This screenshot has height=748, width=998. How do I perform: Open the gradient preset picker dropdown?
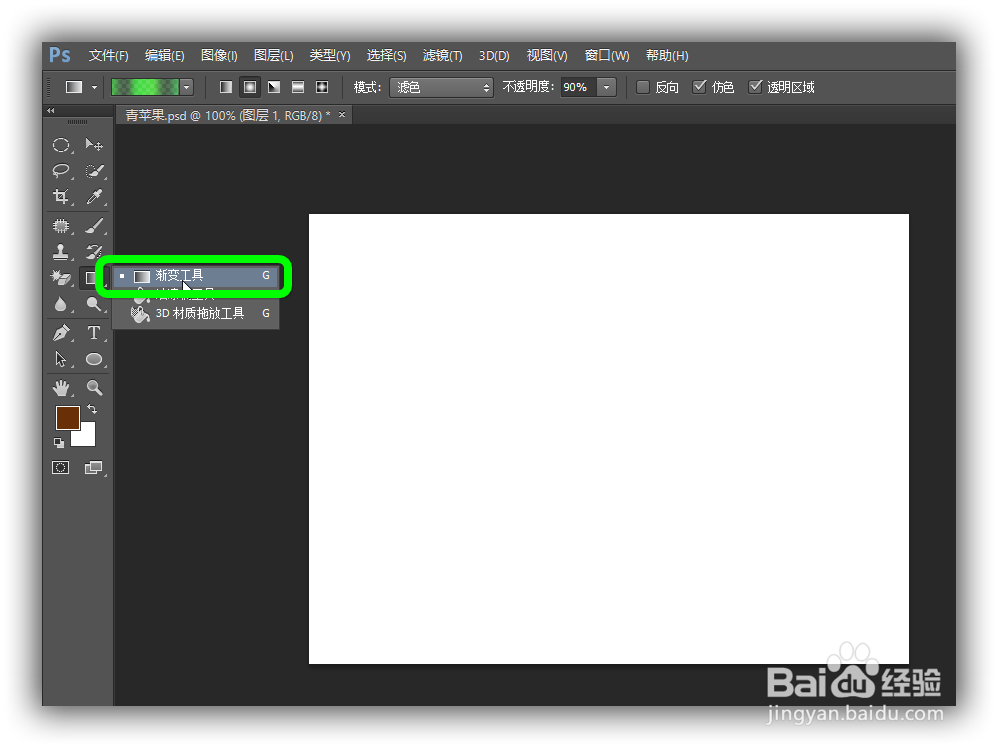pos(185,87)
